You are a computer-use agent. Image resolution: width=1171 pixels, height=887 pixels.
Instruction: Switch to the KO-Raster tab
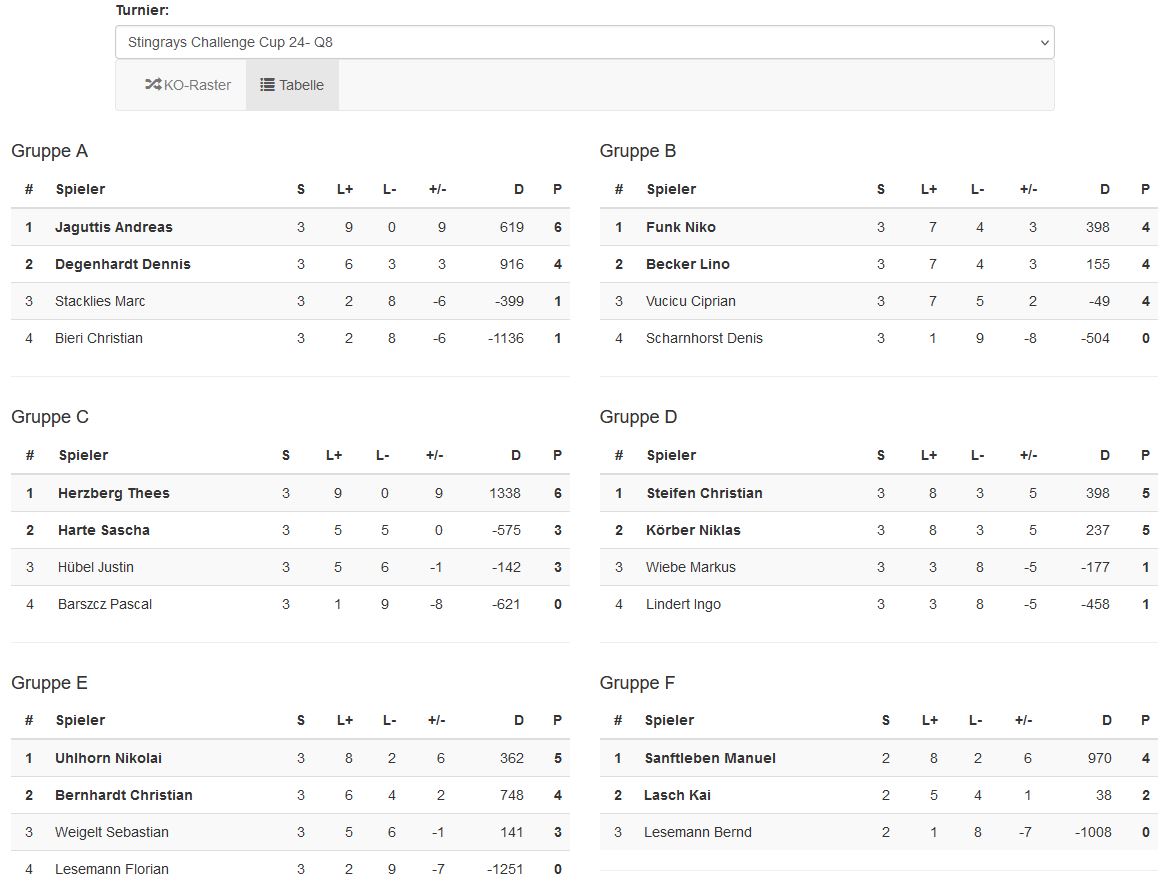point(188,85)
